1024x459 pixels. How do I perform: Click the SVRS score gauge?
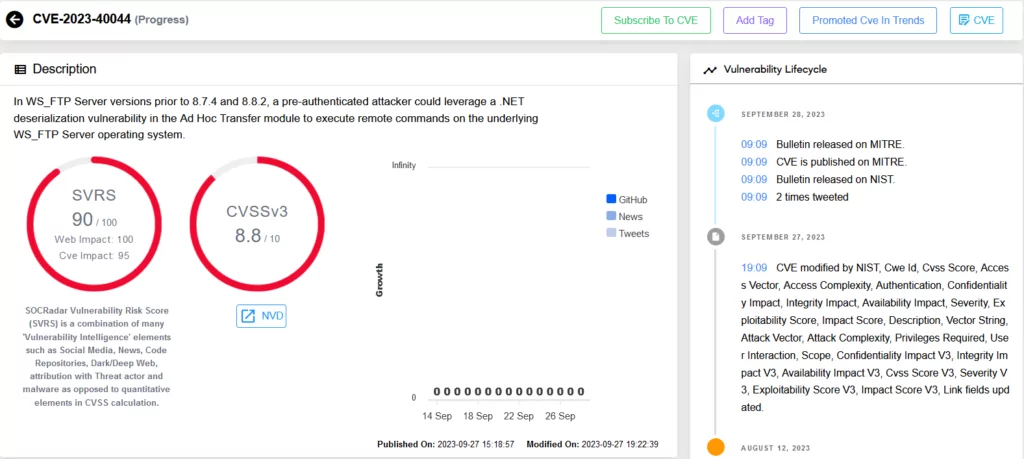click(x=94, y=224)
